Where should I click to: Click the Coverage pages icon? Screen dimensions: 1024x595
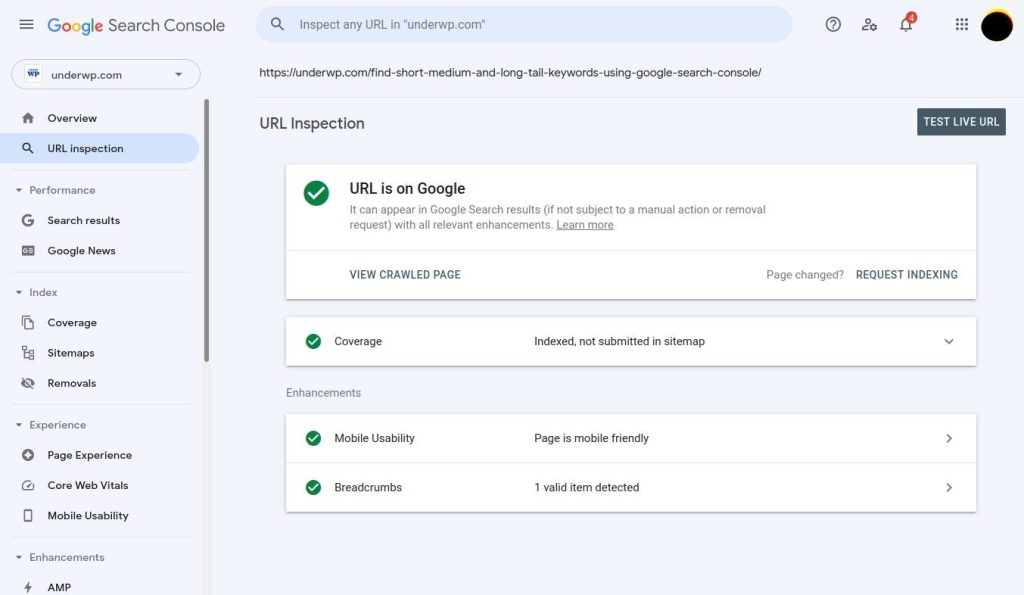point(27,323)
